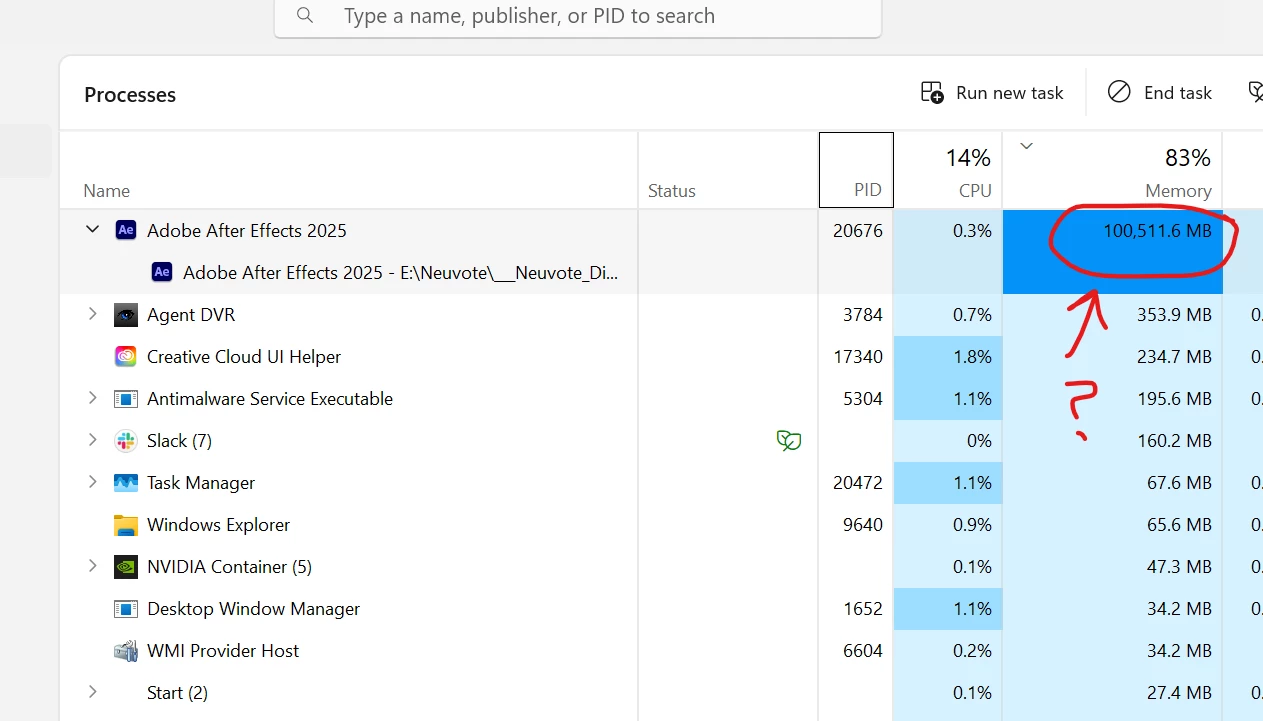The width and height of the screenshot is (1263, 721).
Task: Expand the Start (2) process group
Action: pyautogui.click(x=92, y=692)
